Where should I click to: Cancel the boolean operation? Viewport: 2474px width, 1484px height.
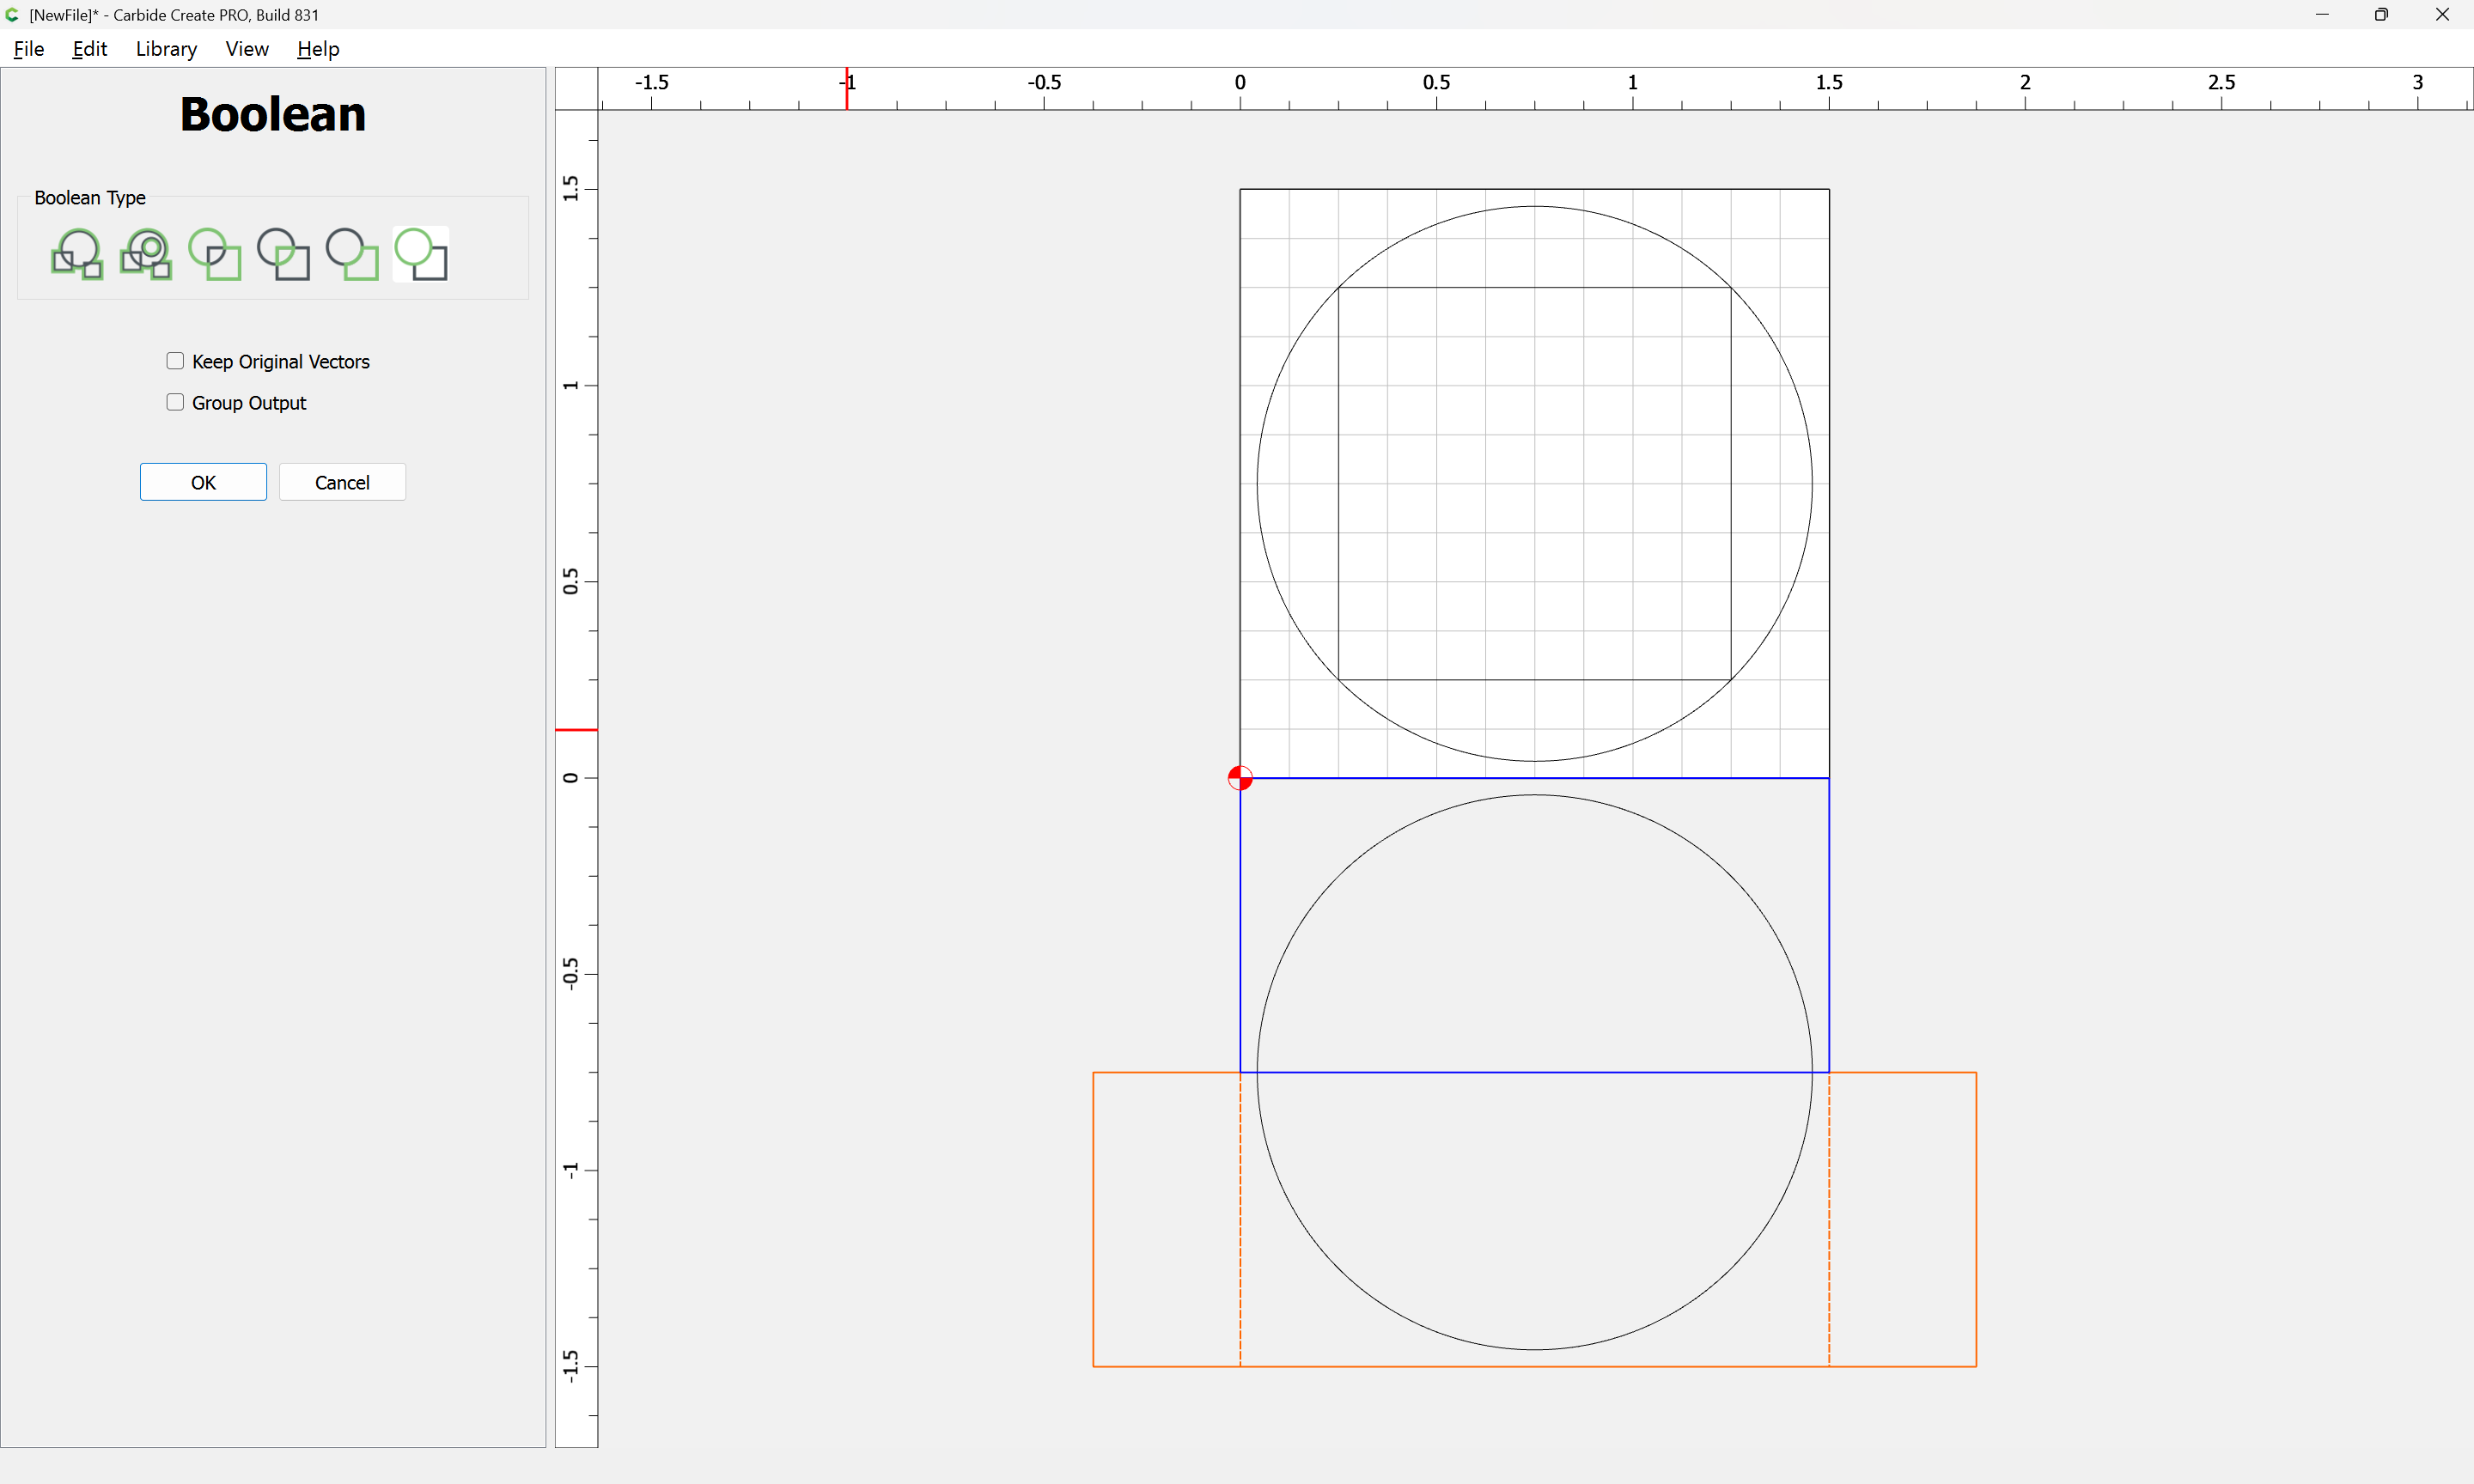(342, 482)
